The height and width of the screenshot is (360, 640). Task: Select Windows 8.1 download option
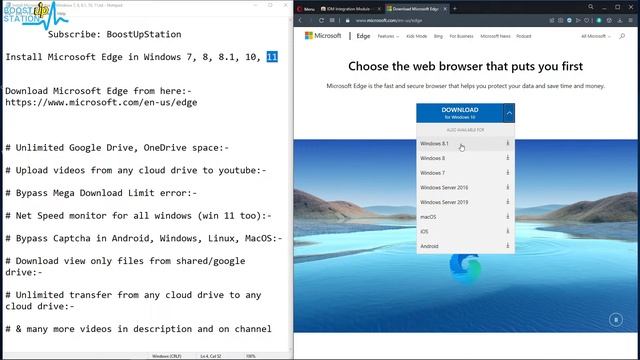click(465, 143)
